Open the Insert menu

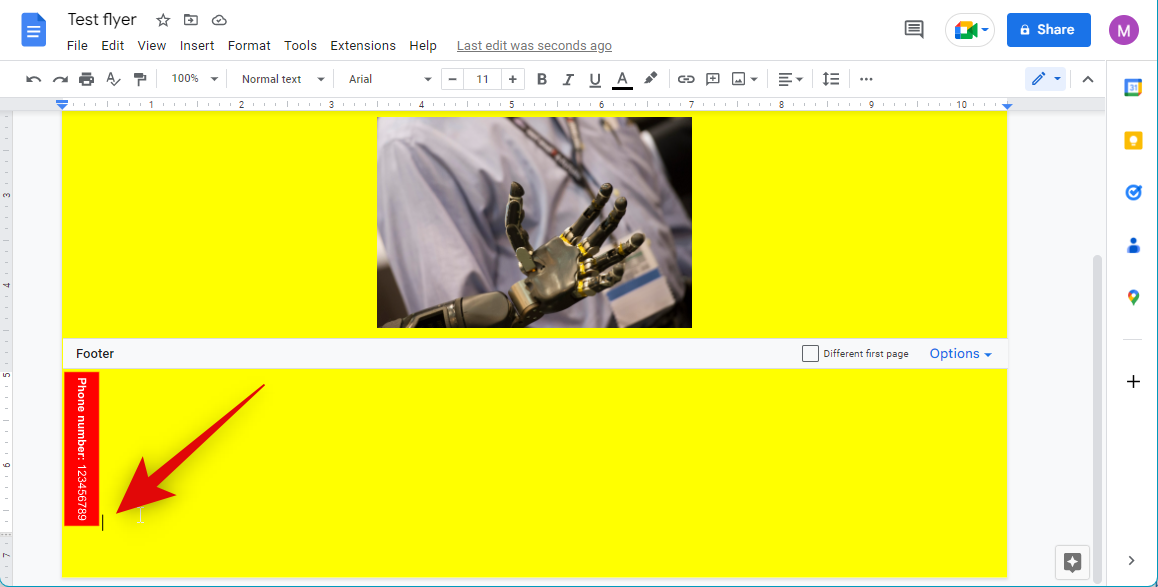pos(197,46)
